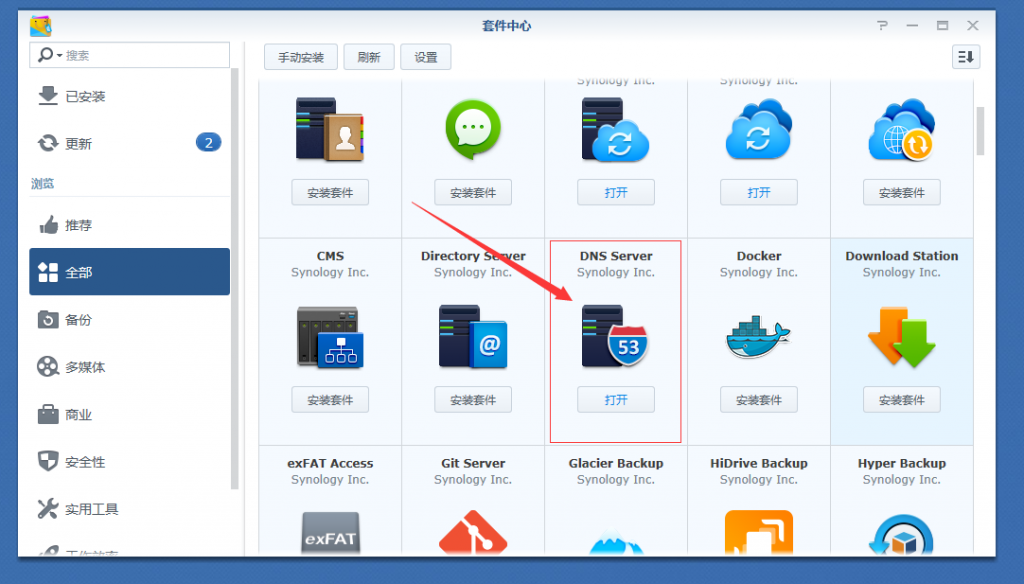Install the CMS package
Image resolution: width=1024 pixels, height=584 pixels.
pyautogui.click(x=330, y=399)
